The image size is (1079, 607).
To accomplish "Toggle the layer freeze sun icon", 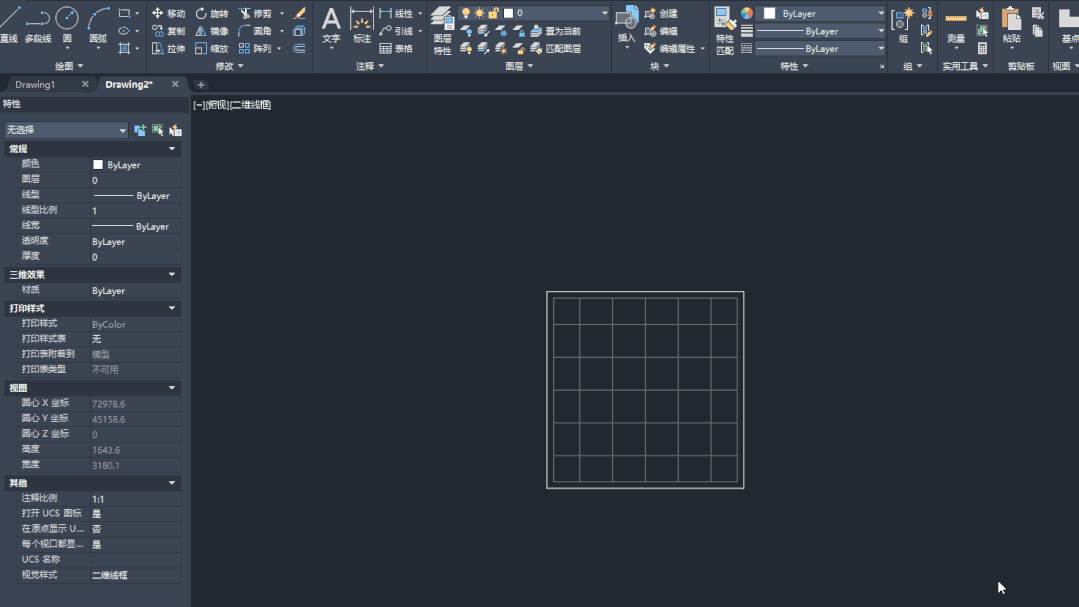I will pyautogui.click(x=480, y=13).
